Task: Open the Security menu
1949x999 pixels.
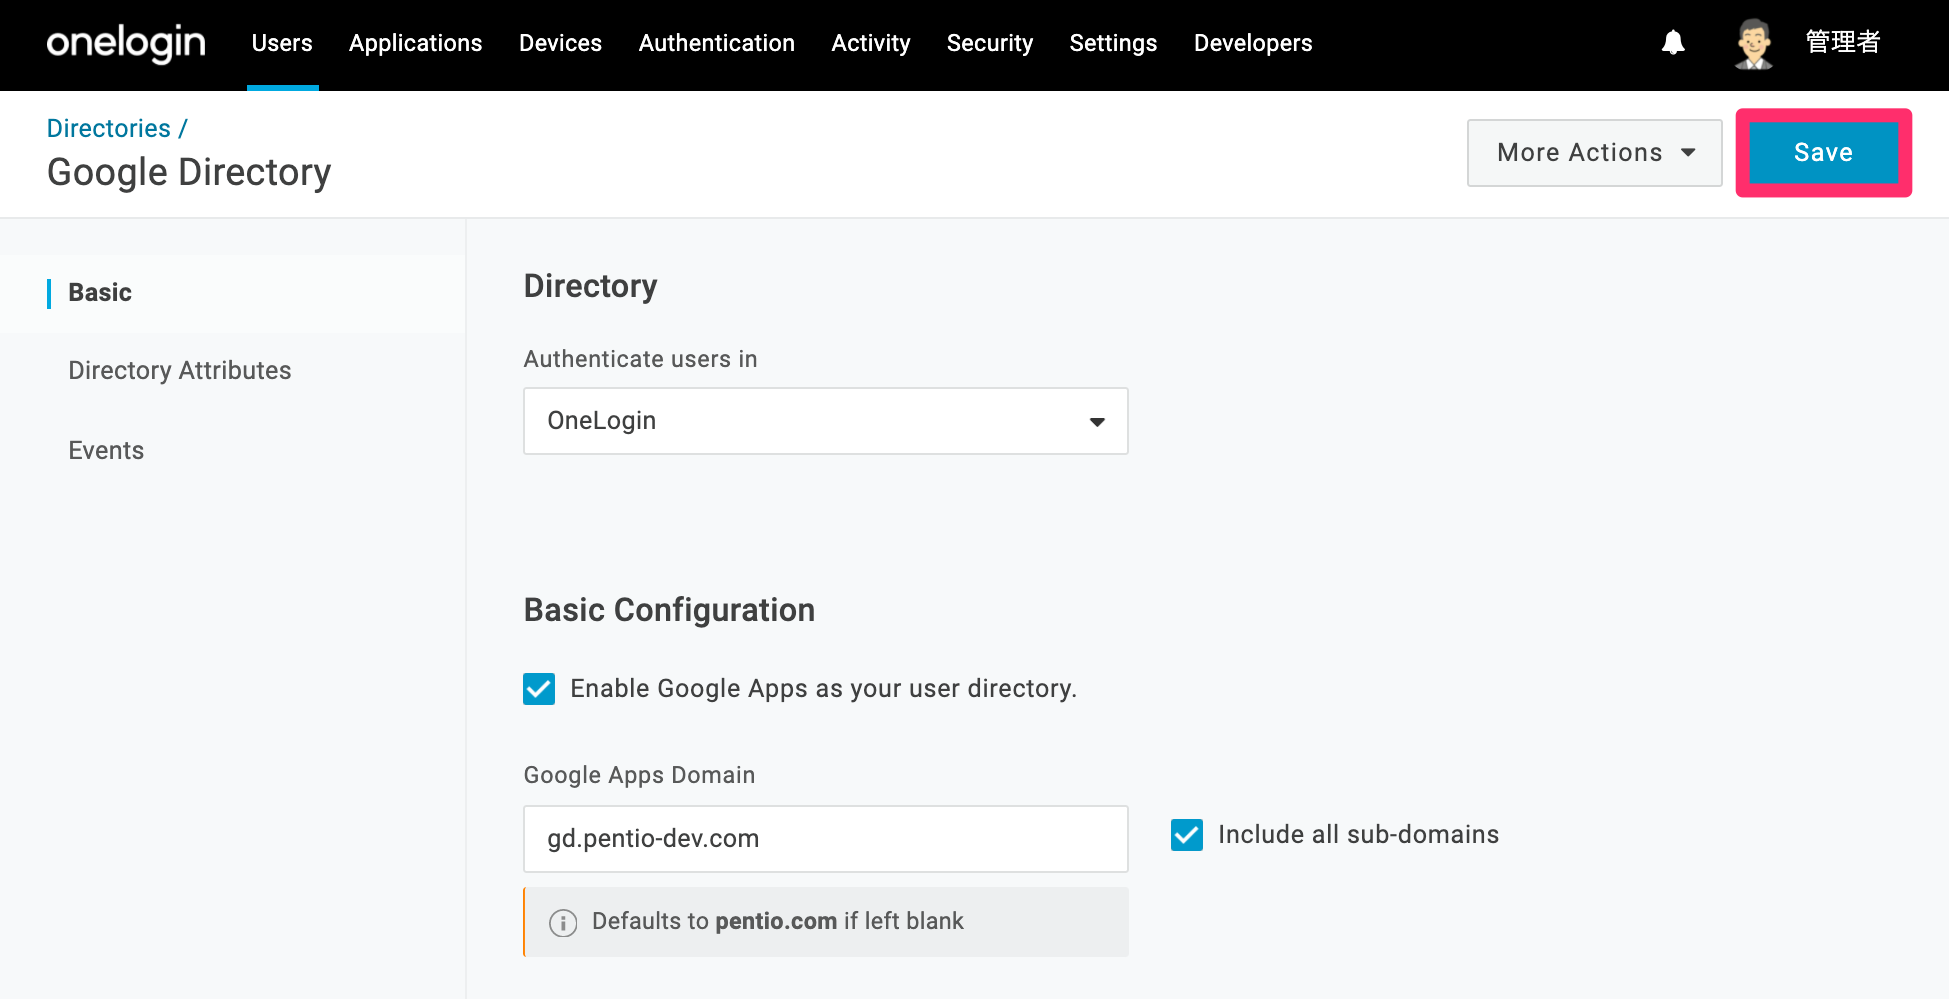Action: click(990, 43)
